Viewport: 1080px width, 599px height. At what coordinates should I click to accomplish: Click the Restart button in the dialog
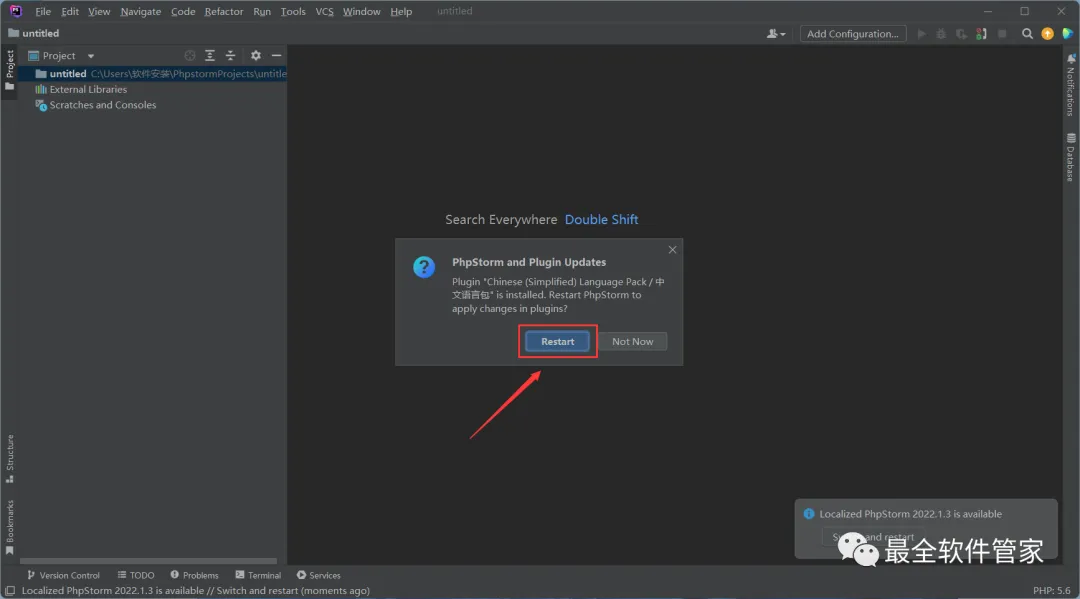point(557,341)
